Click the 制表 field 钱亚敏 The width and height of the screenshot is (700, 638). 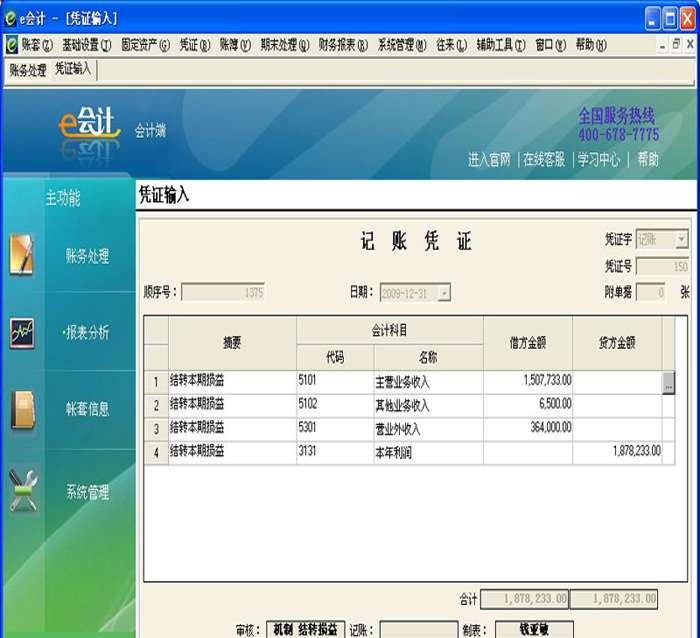point(534,630)
